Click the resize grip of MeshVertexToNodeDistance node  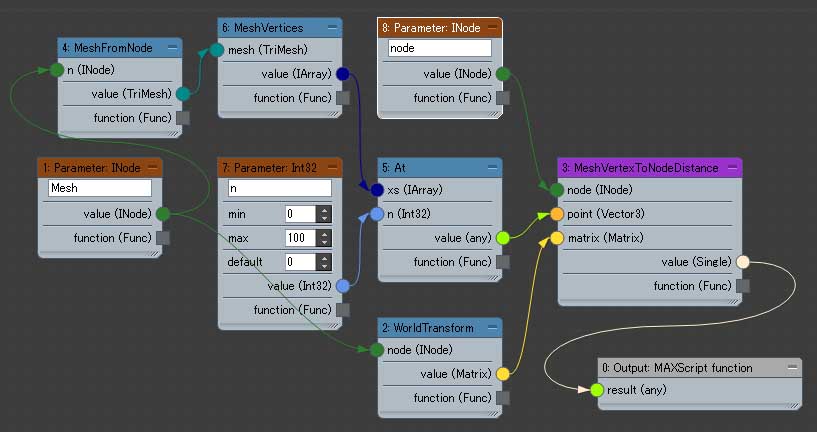click(x=733, y=302)
